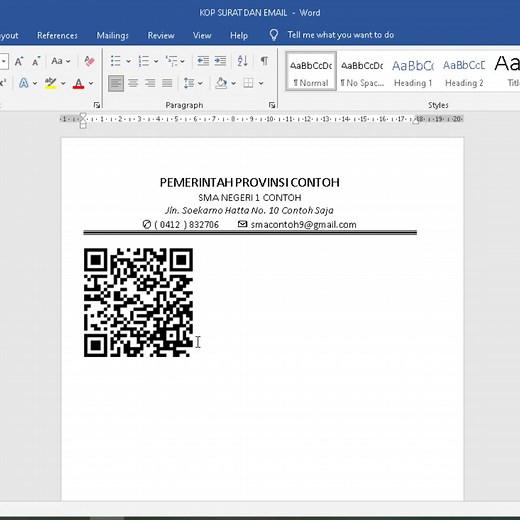Increase font size with Grow Font
This screenshot has width=520, height=520.
[19, 61]
